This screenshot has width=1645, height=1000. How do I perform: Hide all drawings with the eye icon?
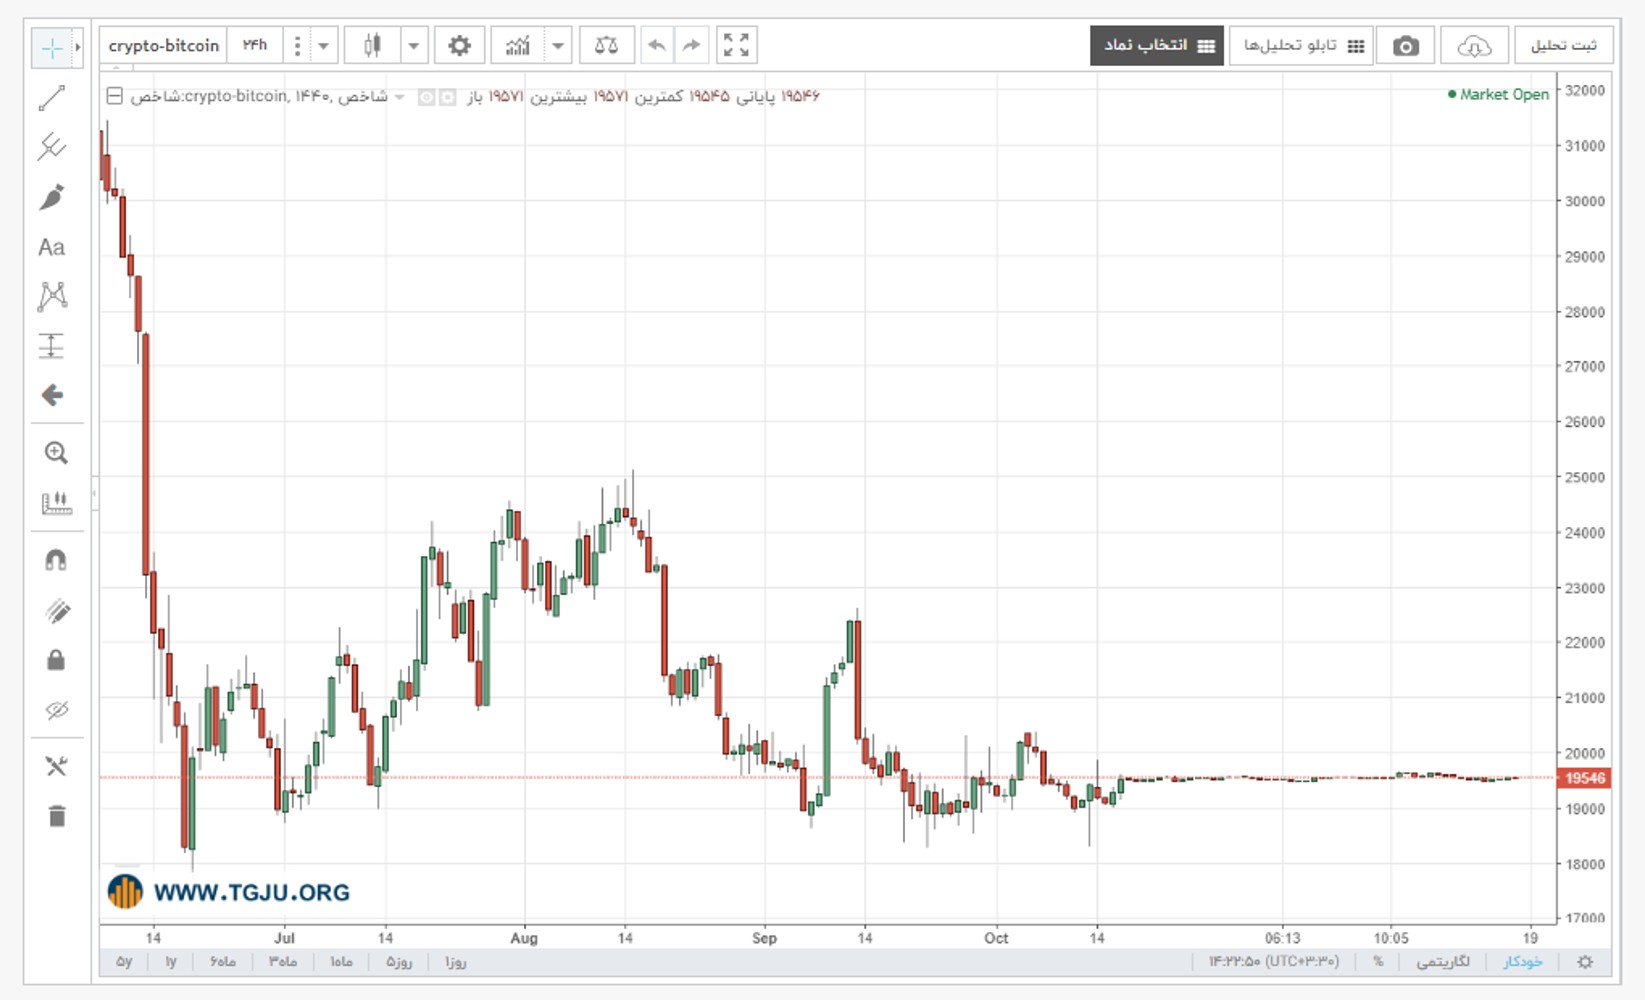point(57,710)
